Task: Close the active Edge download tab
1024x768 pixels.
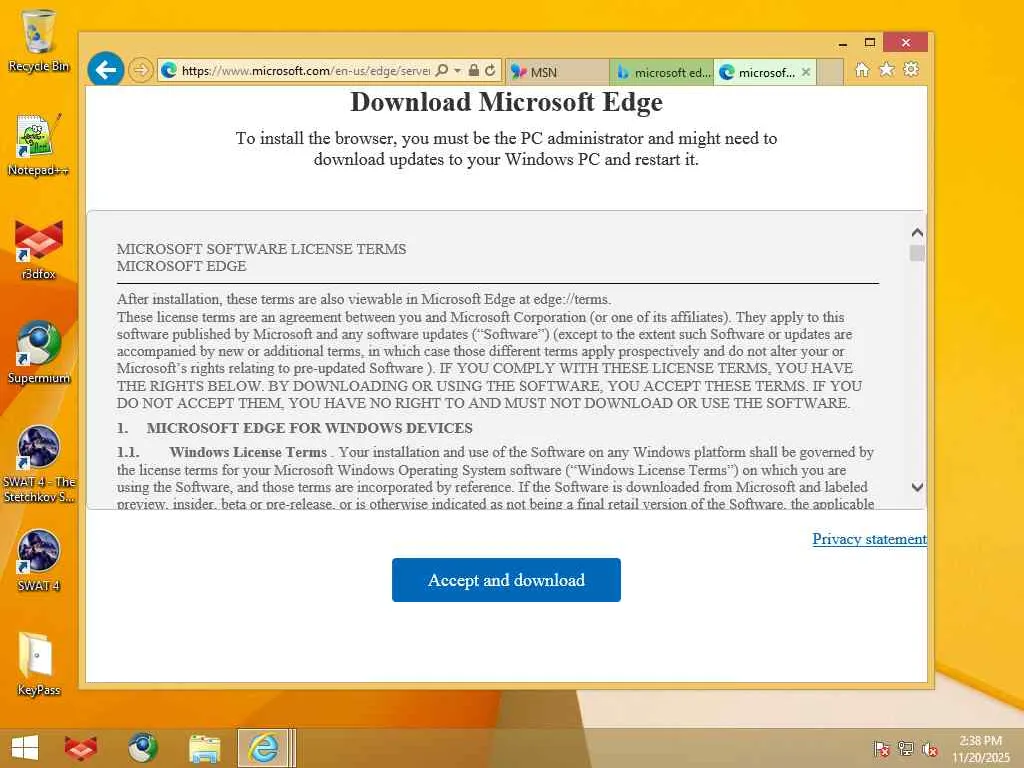Action: [x=806, y=72]
